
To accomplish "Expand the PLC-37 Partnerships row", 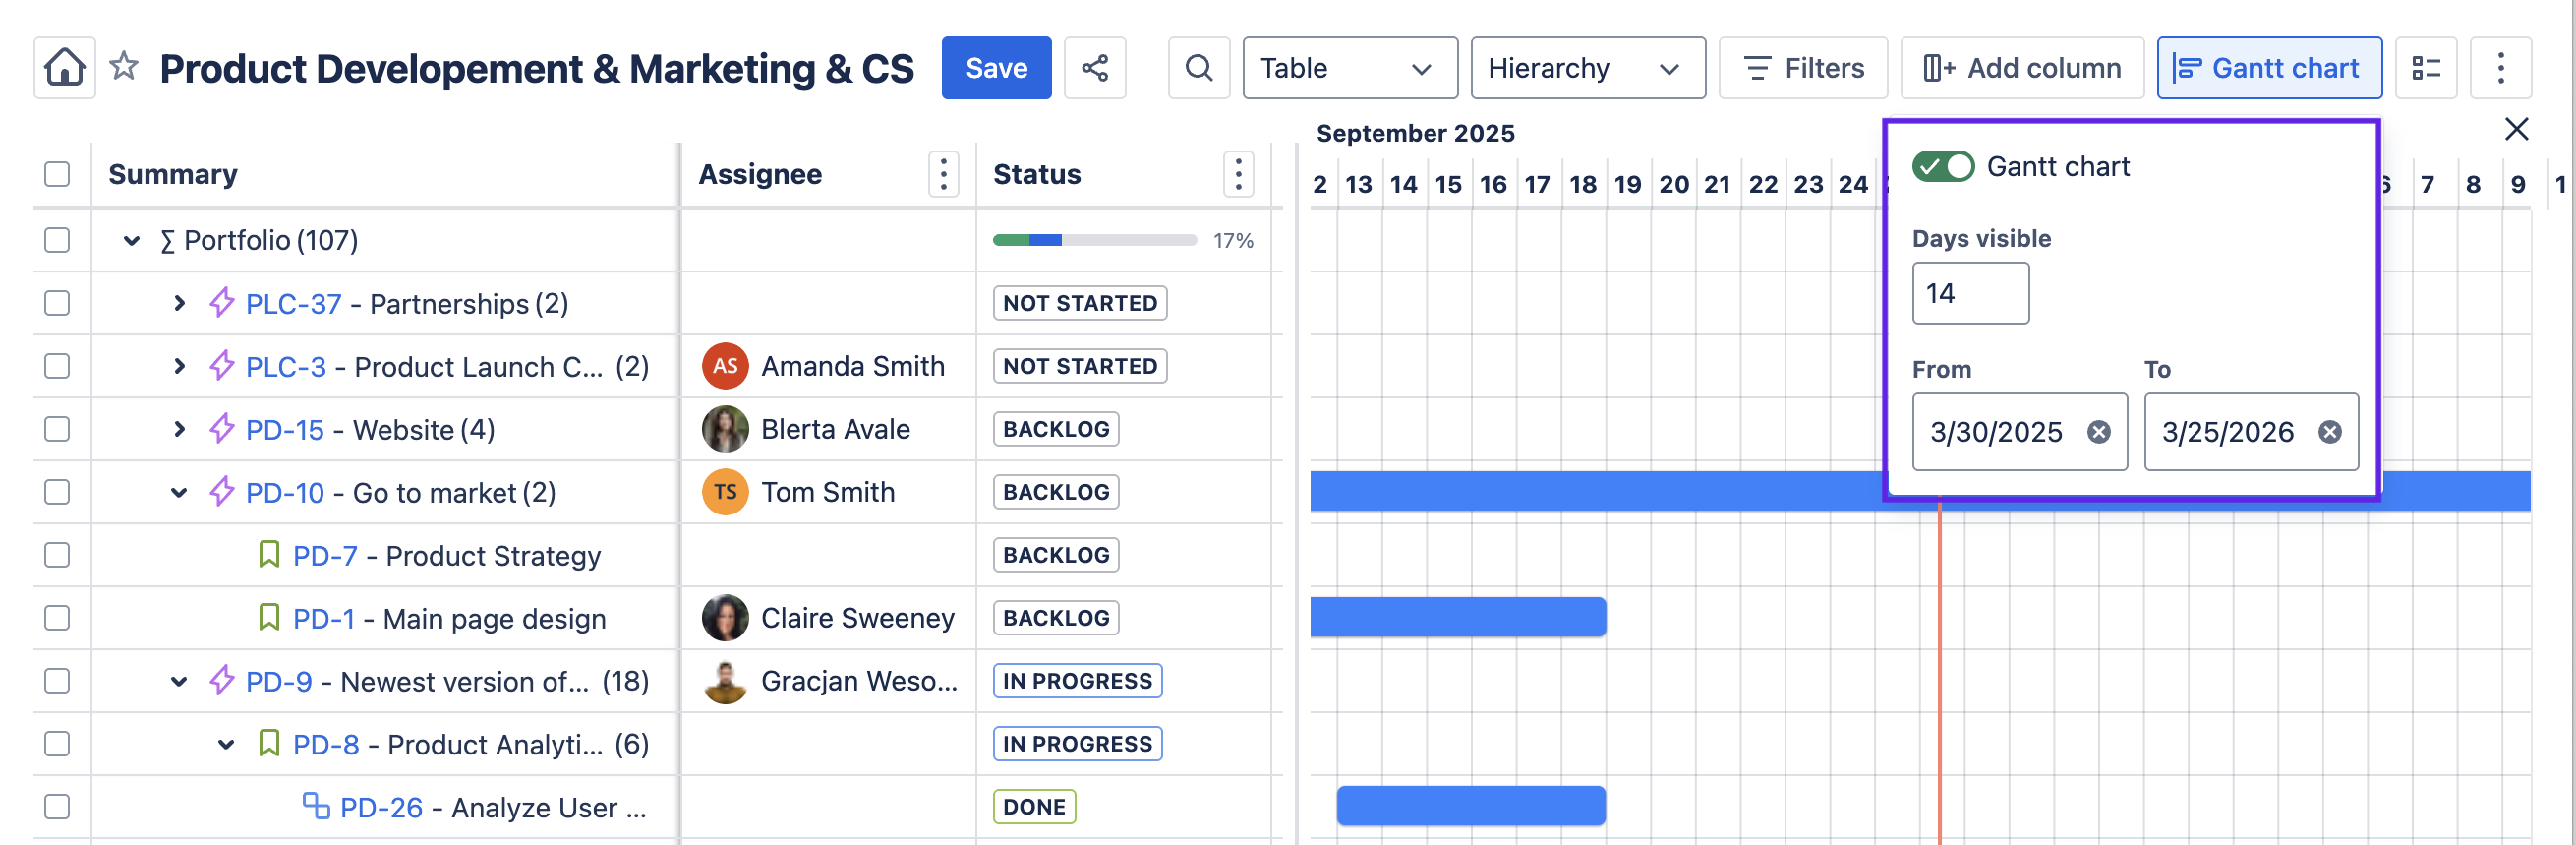I will point(179,303).
